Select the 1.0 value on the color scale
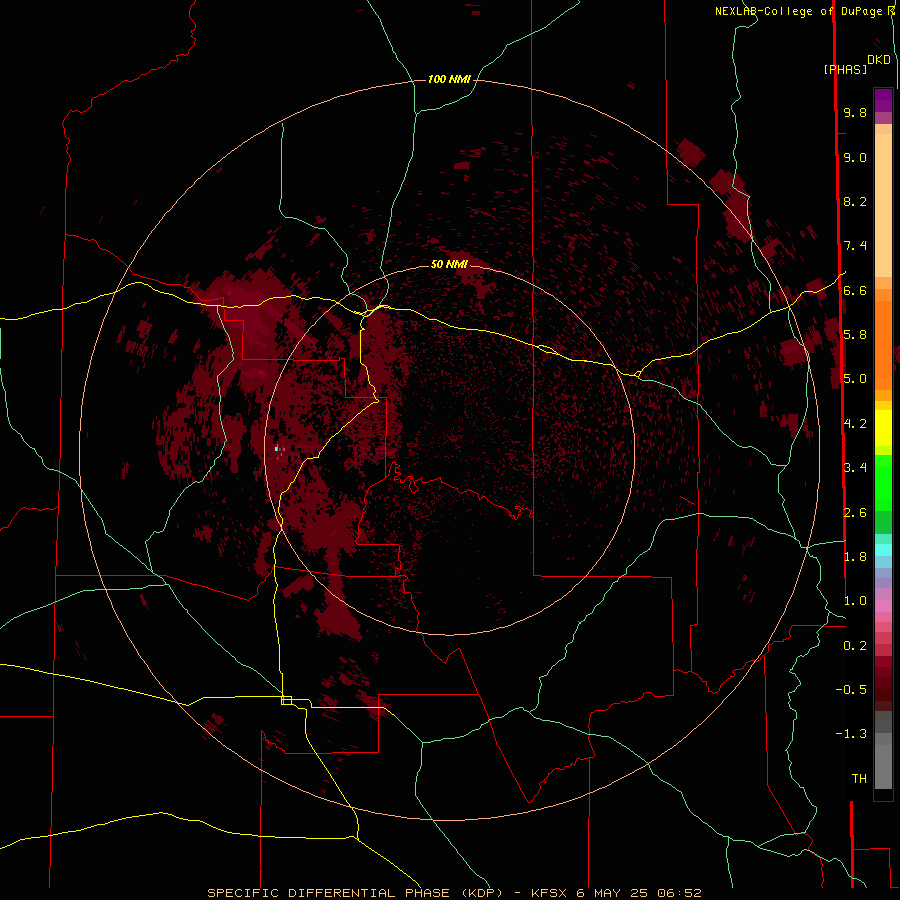Screen dimensions: 900x900 click(855, 601)
